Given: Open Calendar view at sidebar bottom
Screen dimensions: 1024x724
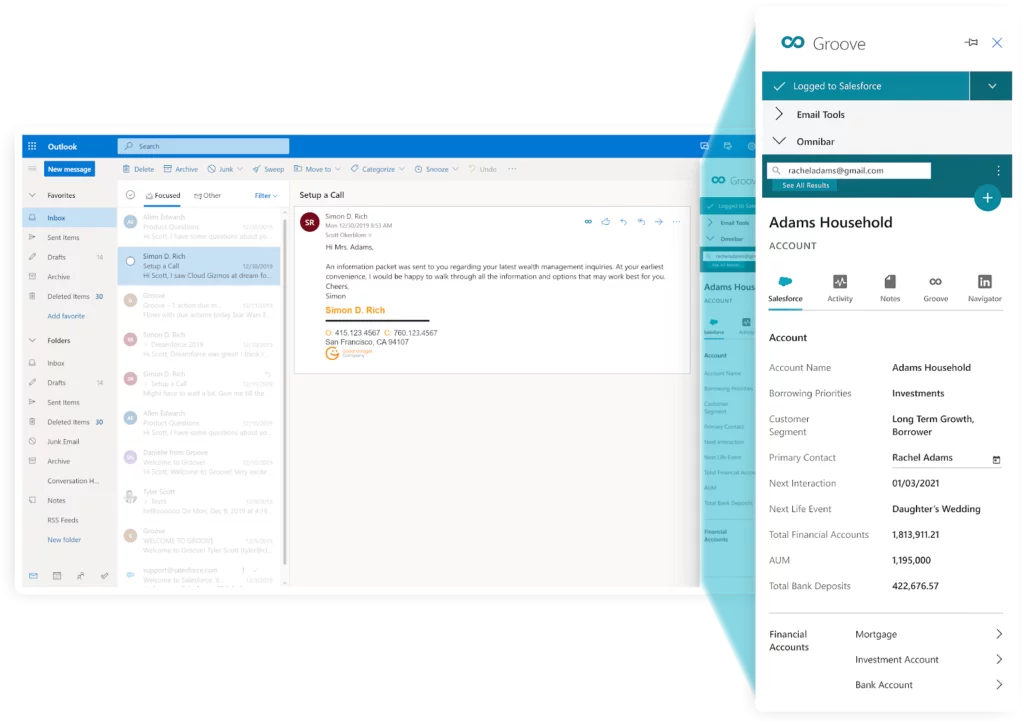Looking at the screenshot, I should pyautogui.click(x=57, y=576).
